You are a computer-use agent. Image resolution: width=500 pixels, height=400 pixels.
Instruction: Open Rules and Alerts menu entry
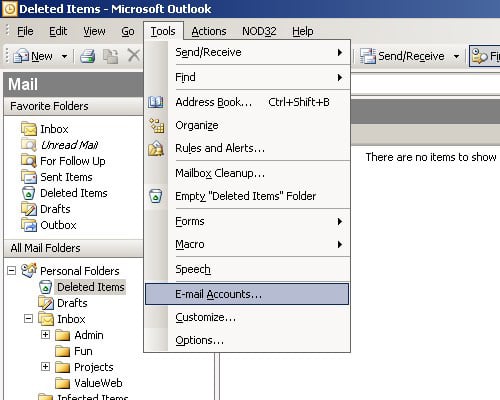click(247, 148)
